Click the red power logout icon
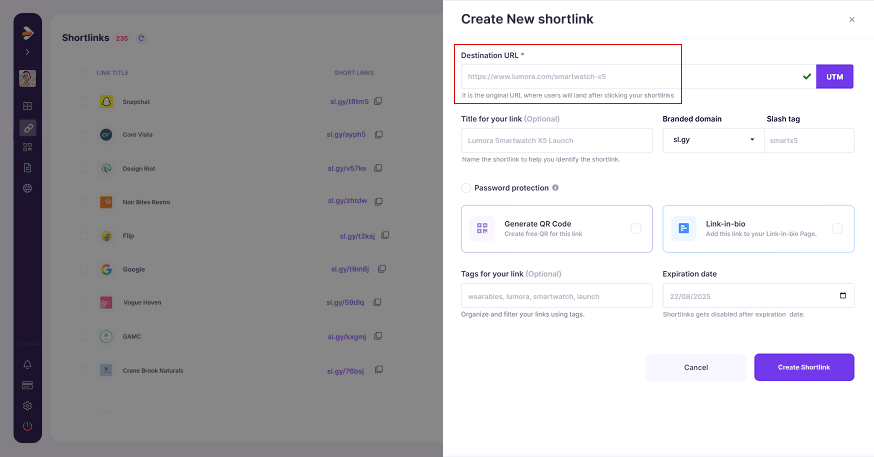Image resolution: width=874 pixels, height=457 pixels. 27,426
